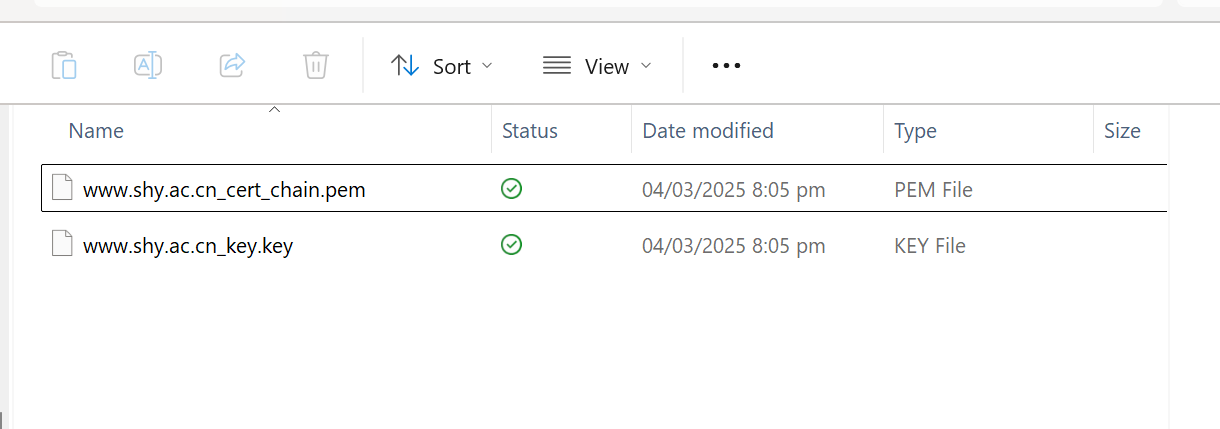Click the Size column header
The height and width of the screenshot is (429, 1220).
[1122, 131]
